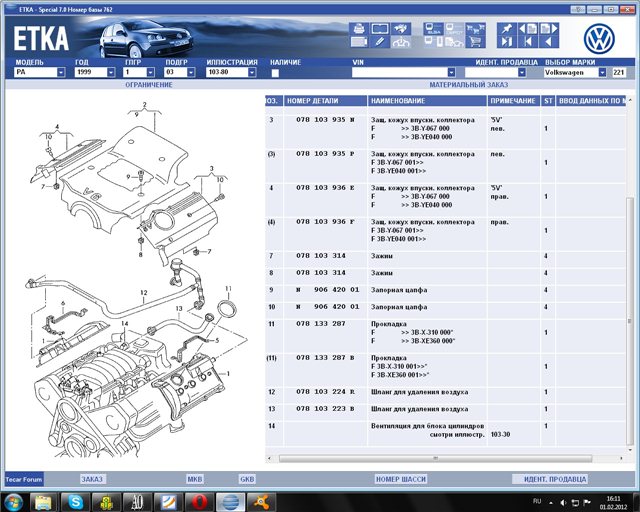Image resolution: width=640 pixels, height=512 pixels.
Task: Click the greyed-out documents and car icon
Action: (454, 42)
